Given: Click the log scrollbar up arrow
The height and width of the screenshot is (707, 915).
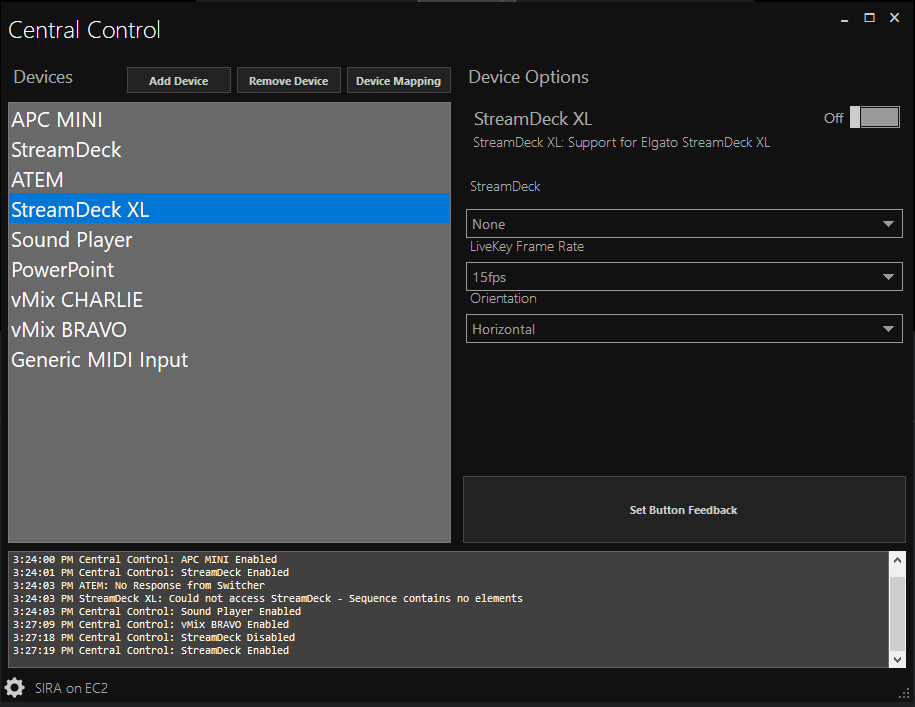Looking at the screenshot, I should pos(897,560).
